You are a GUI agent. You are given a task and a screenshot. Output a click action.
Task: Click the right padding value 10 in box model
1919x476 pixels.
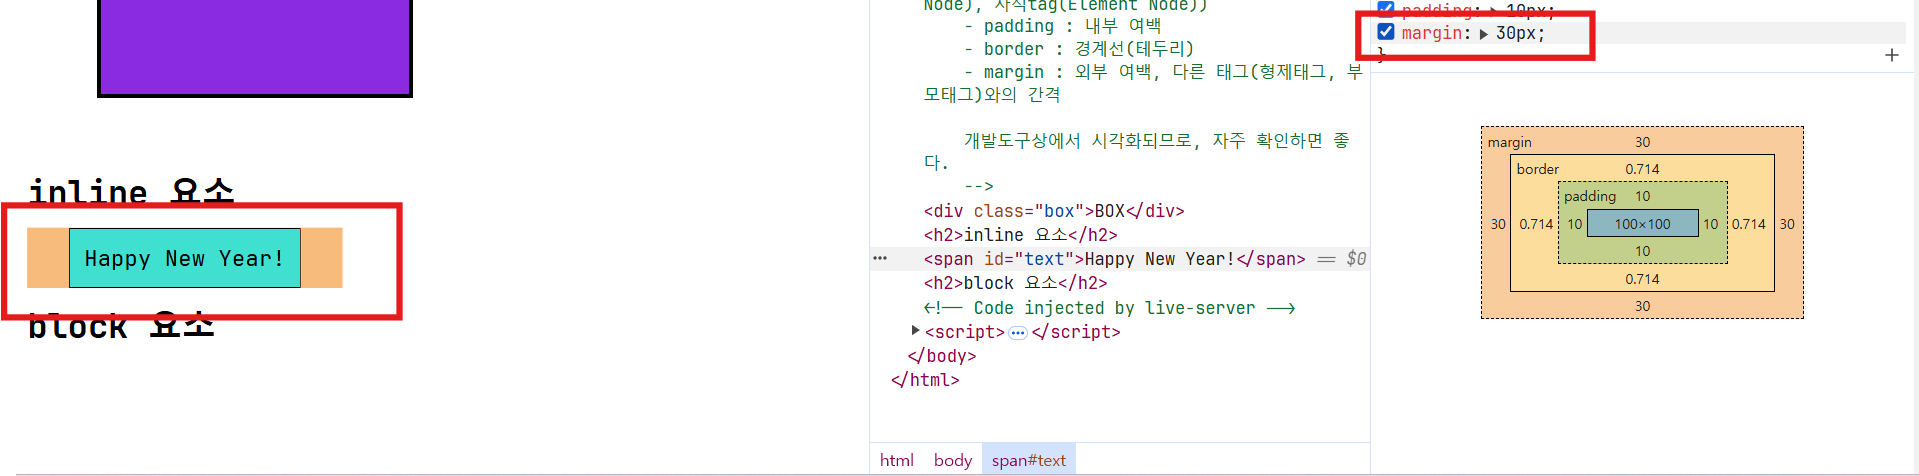click(x=1710, y=224)
